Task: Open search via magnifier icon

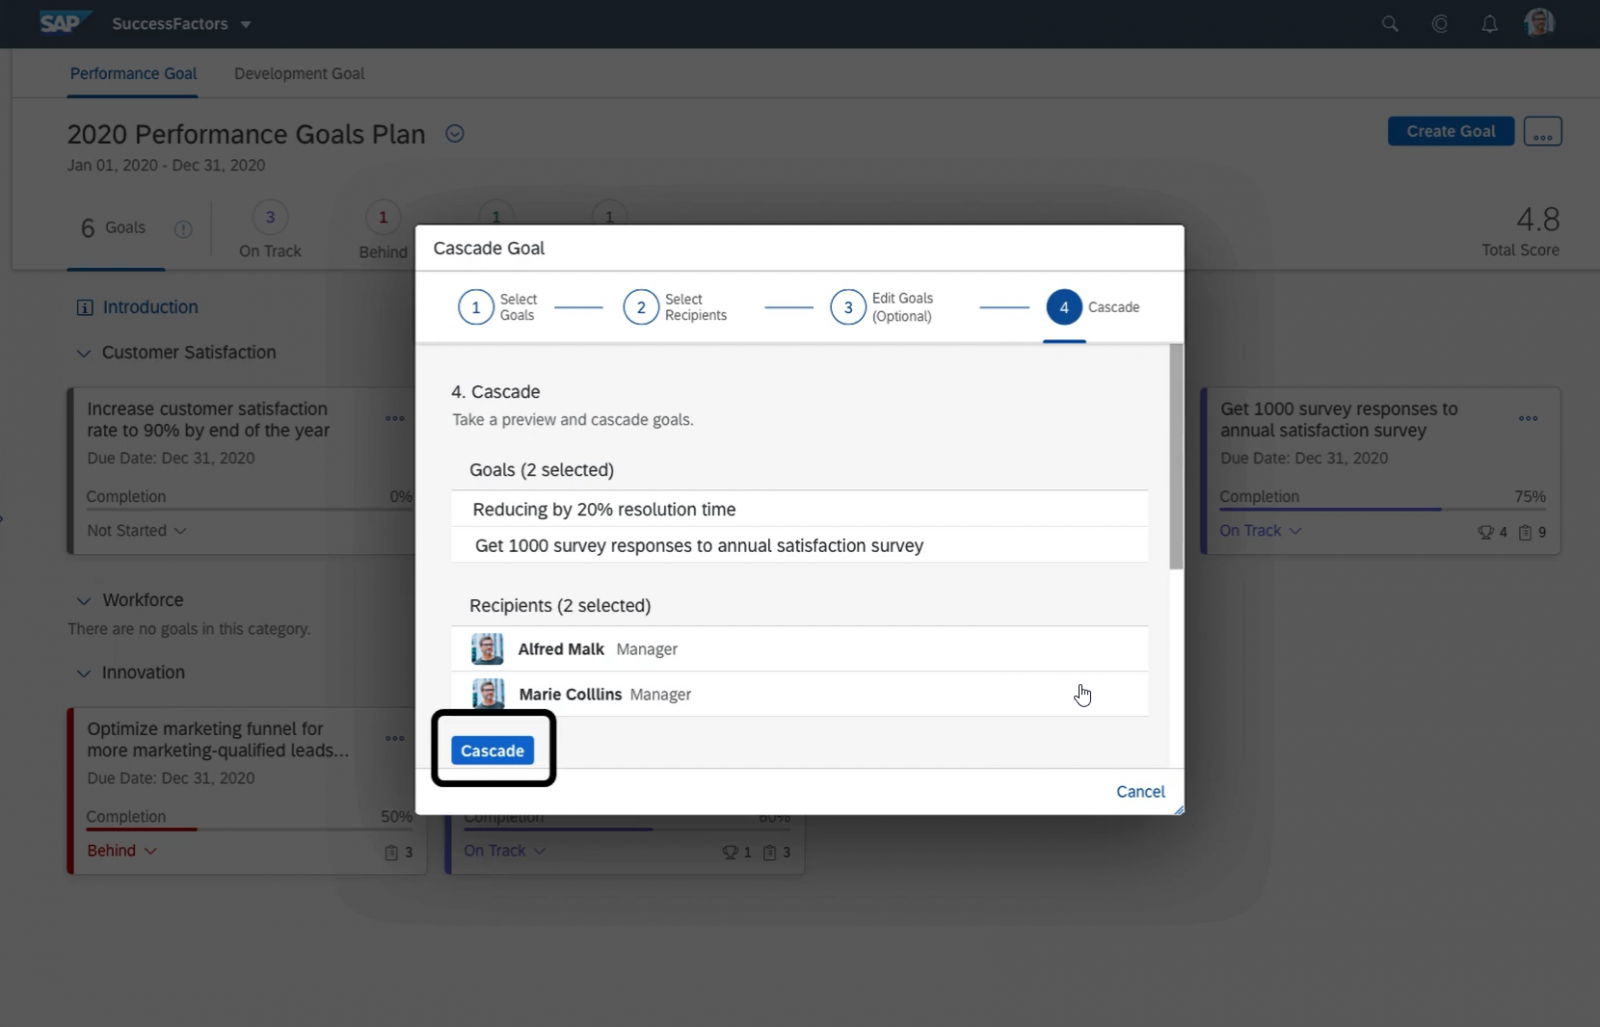Action: (x=1389, y=23)
